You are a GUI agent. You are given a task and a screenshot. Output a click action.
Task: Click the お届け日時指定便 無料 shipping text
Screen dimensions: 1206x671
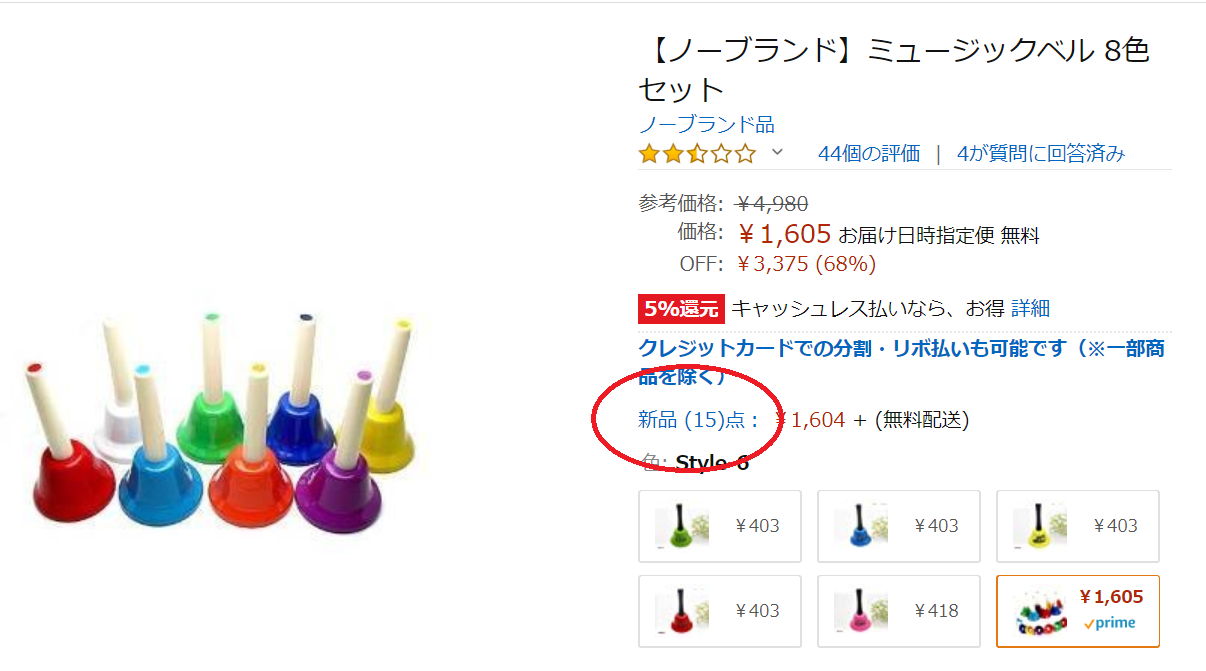(938, 236)
